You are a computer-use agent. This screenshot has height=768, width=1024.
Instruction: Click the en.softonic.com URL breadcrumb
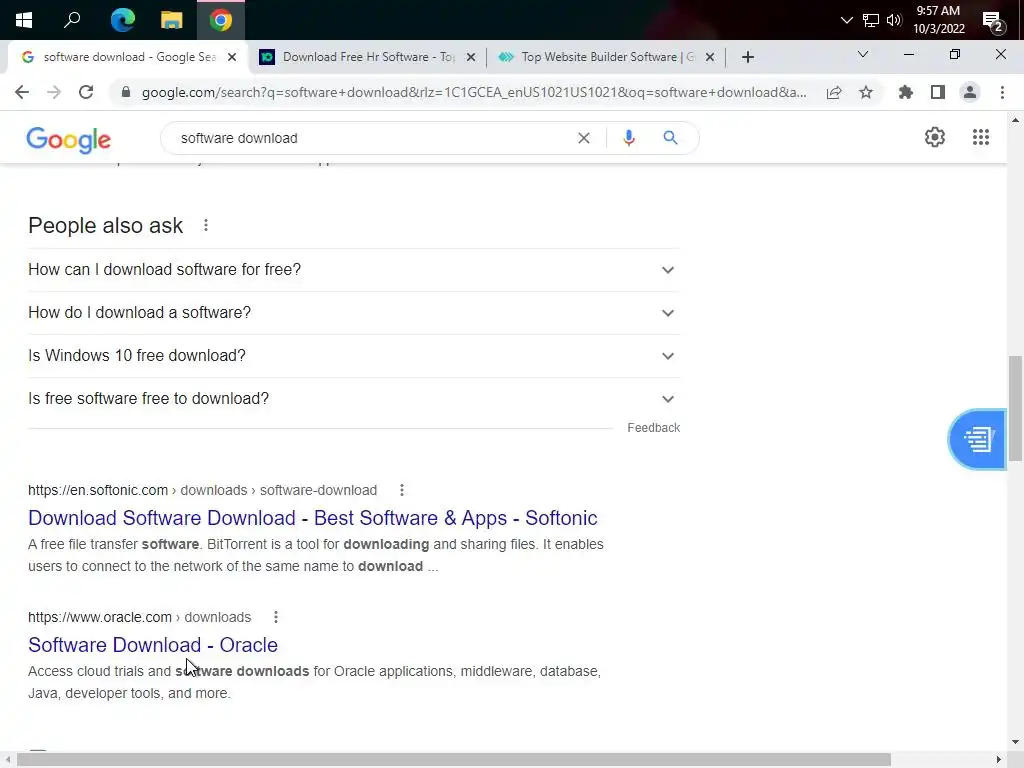click(202, 490)
